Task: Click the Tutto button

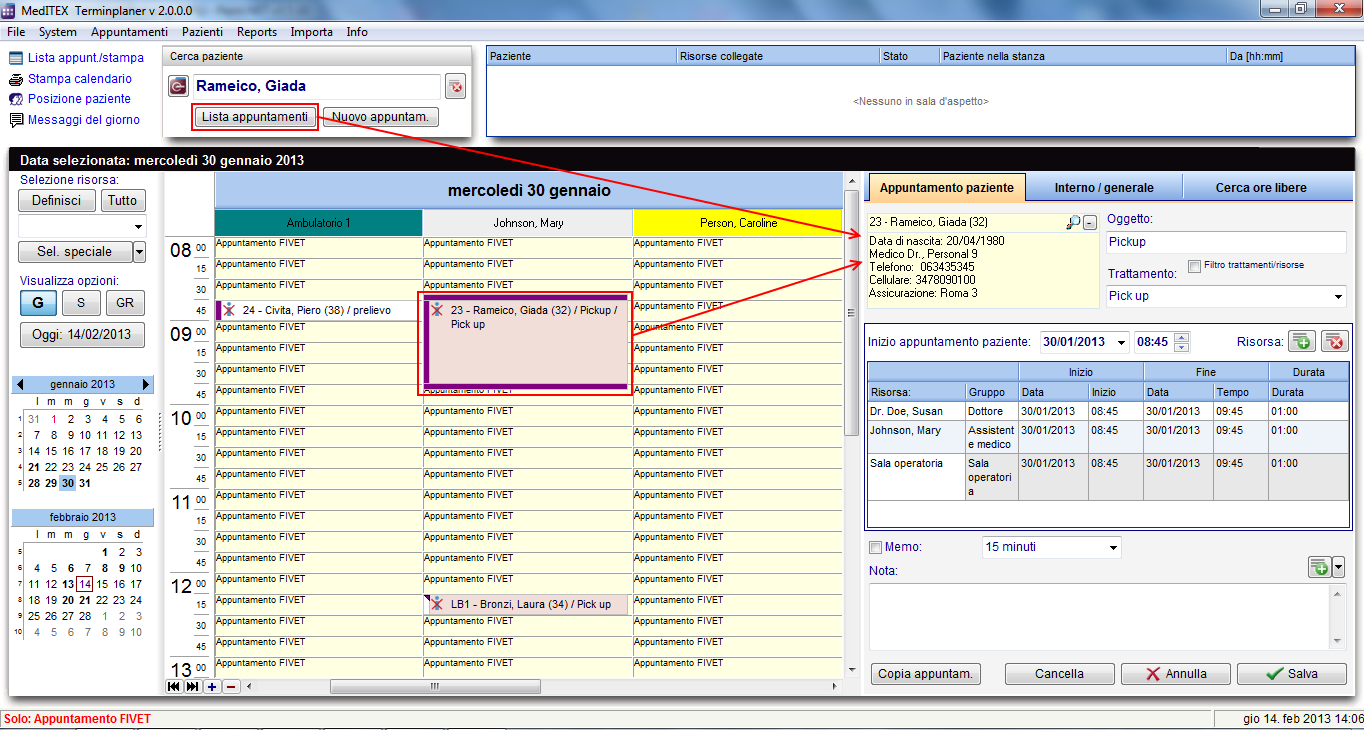Action: pyautogui.click(x=123, y=200)
